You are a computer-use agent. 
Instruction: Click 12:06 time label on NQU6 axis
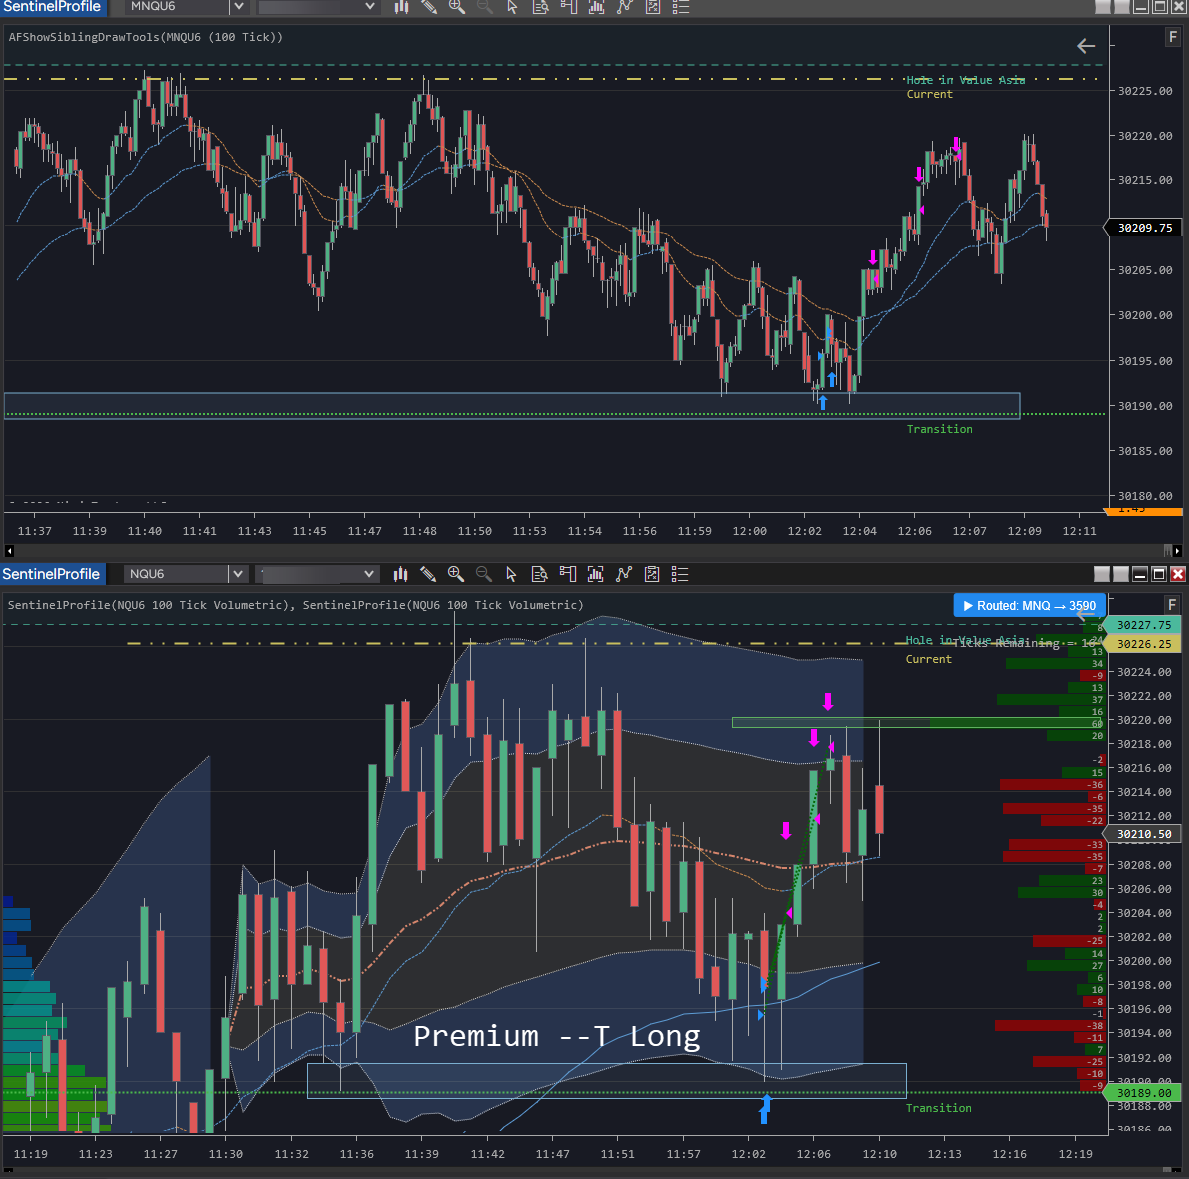point(814,1154)
